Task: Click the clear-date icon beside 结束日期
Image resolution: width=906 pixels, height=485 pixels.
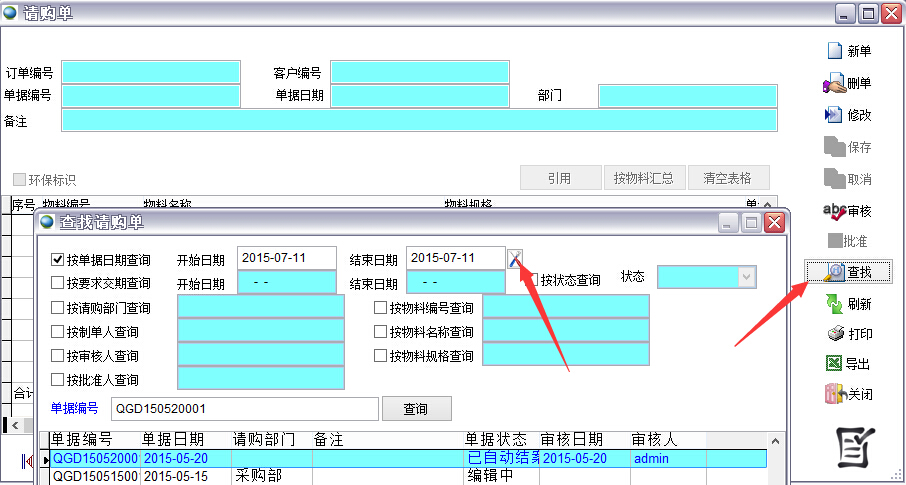Action: [514, 259]
